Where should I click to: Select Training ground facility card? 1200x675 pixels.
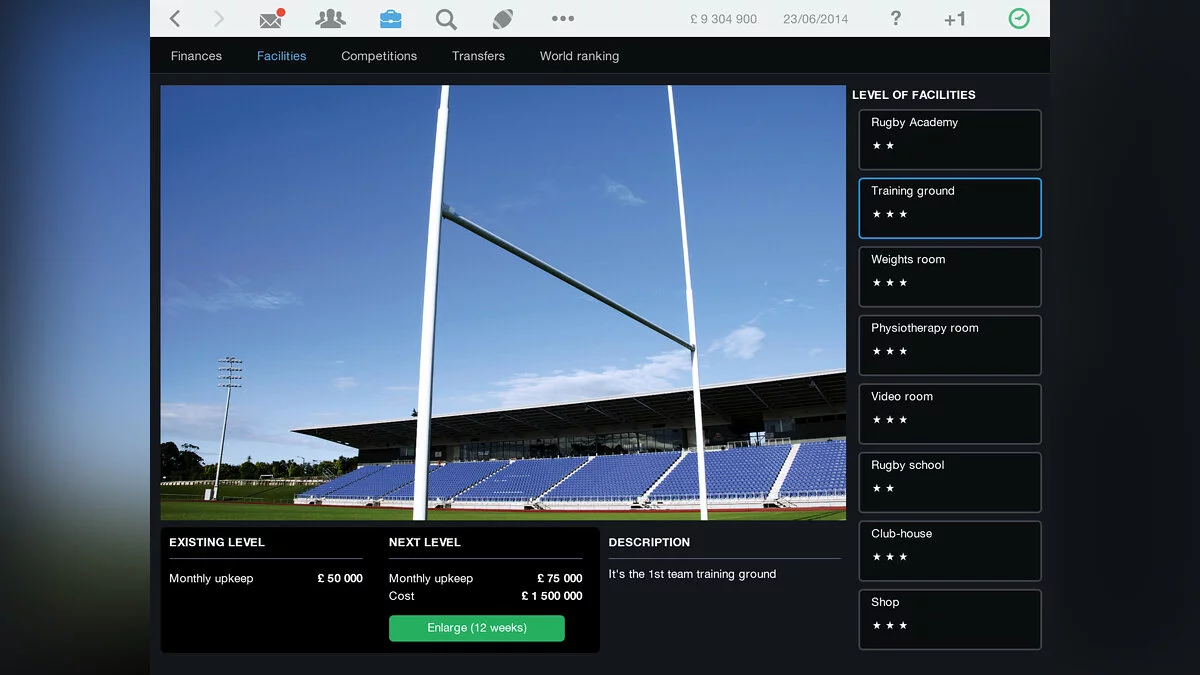coord(950,208)
